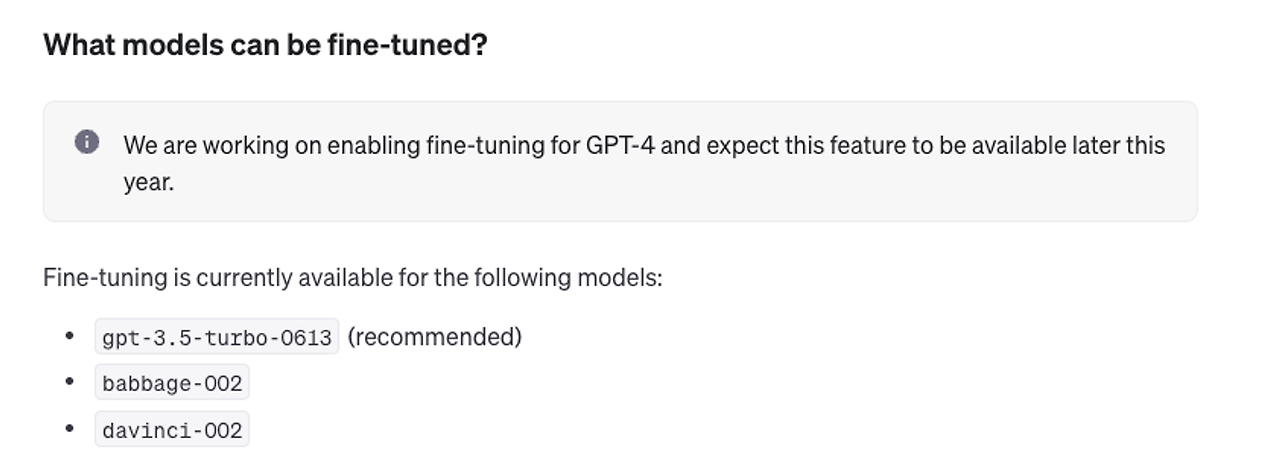Click the bullet point beside babbage-002
The width and height of the screenshot is (1280, 451).
tap(69, 382)
